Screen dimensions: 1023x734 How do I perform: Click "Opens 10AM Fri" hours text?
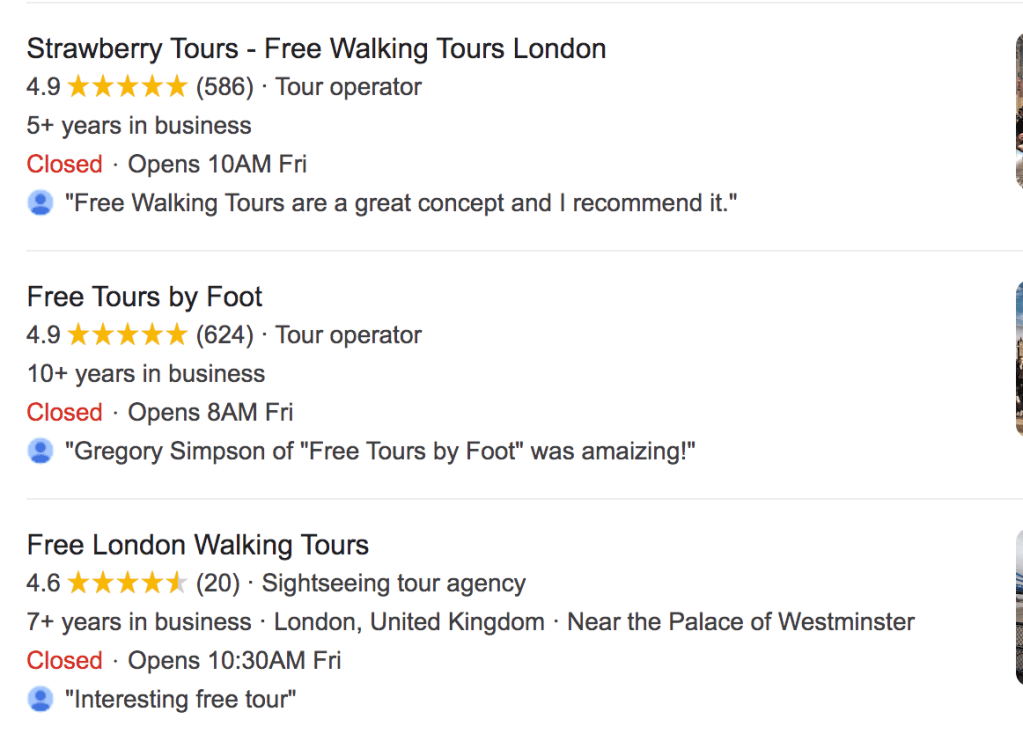pyautogui.click(x=217, y=164)
